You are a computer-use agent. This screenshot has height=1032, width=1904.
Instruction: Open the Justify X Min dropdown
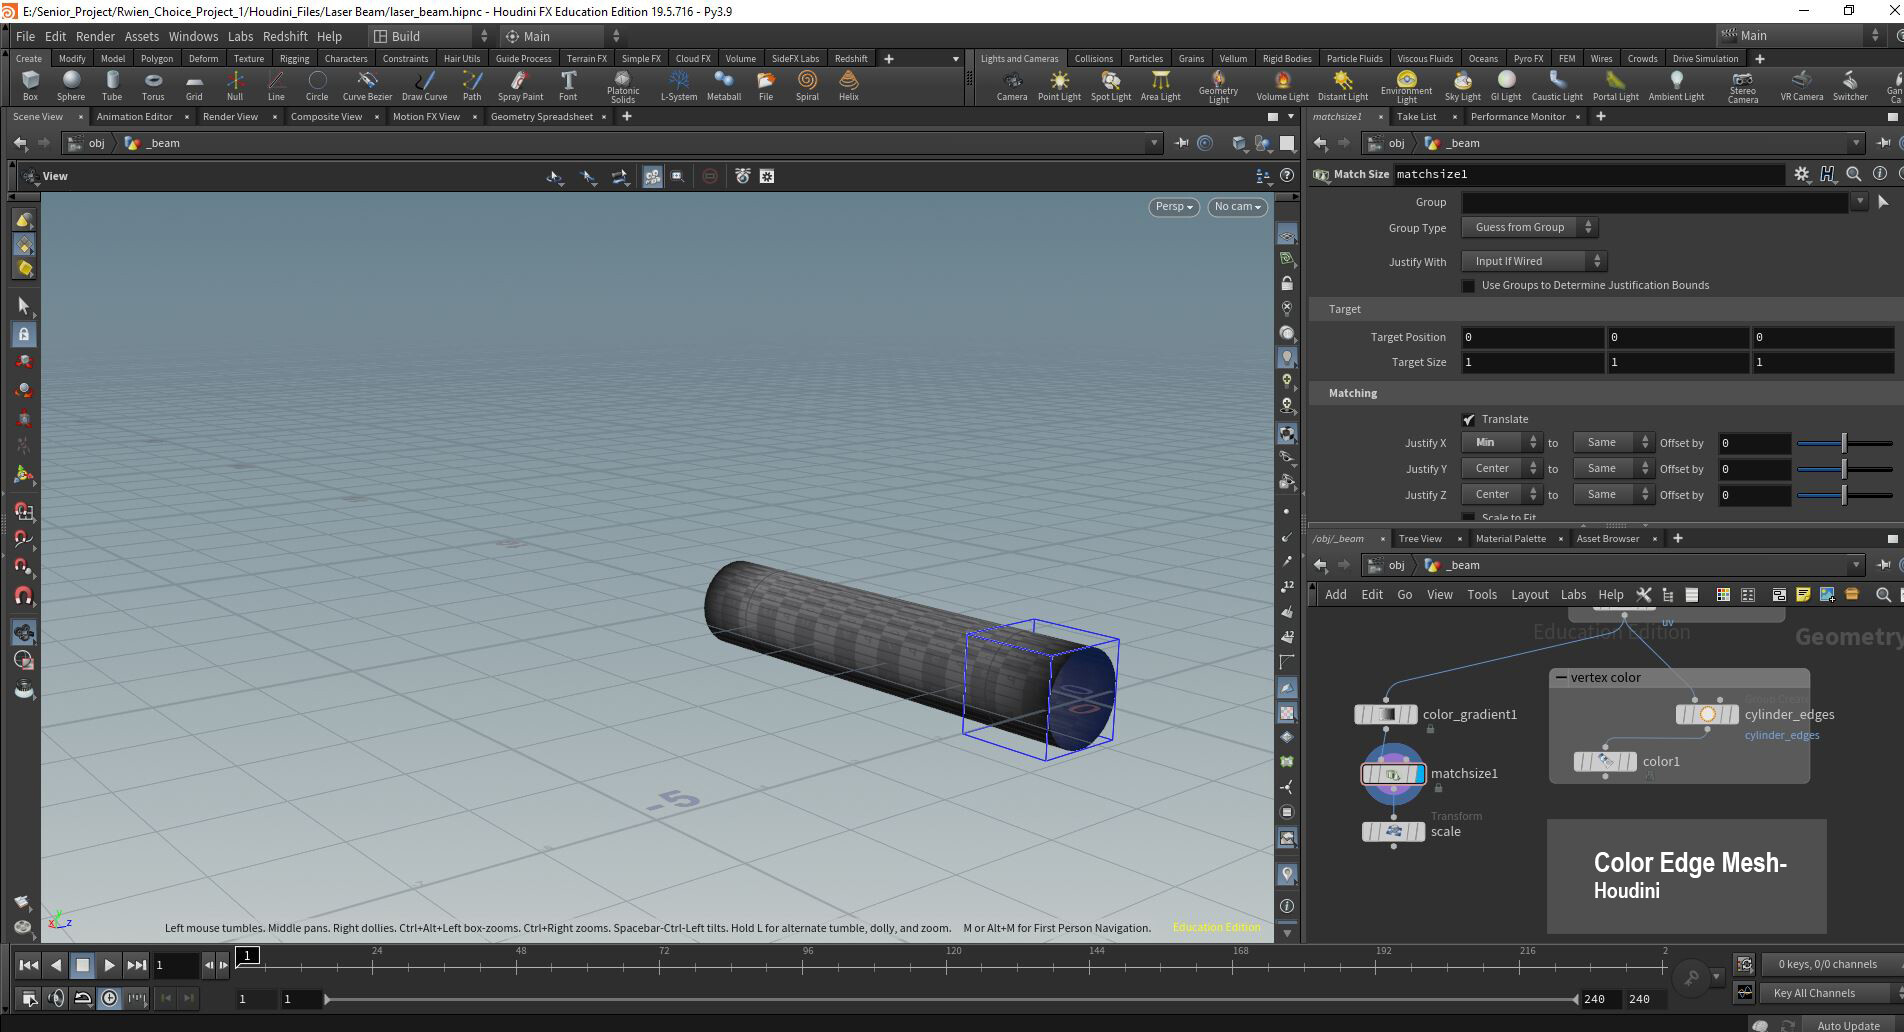1502,443
